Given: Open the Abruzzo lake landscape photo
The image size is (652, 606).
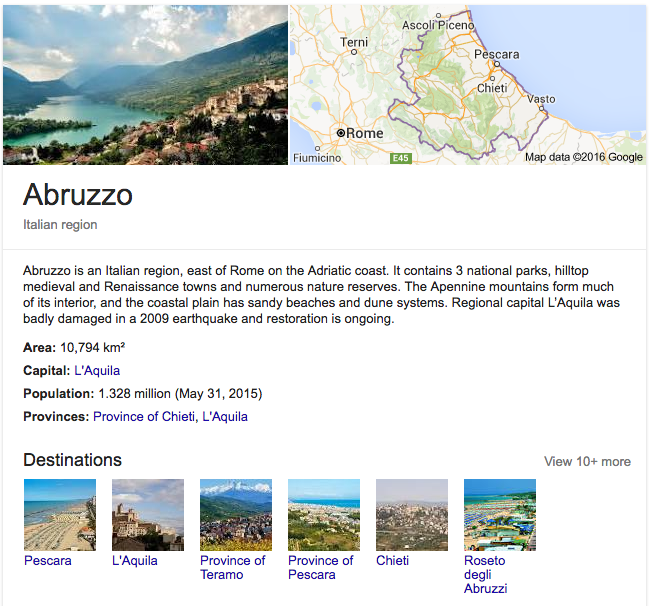Looking at the screenshot, I should coord(145,85).
